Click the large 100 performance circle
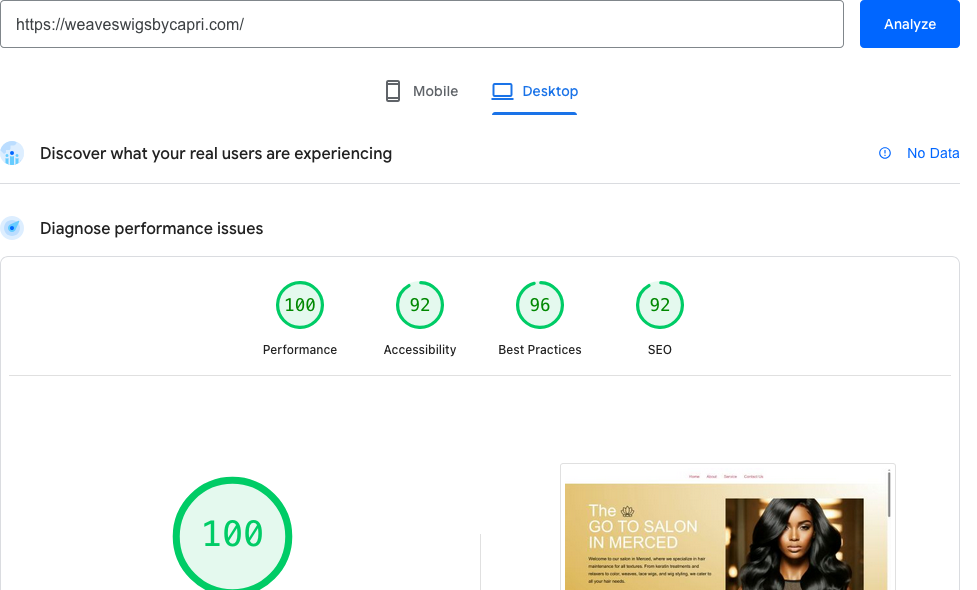The width and height of the screenshot is (977, 590). [233, 534]
